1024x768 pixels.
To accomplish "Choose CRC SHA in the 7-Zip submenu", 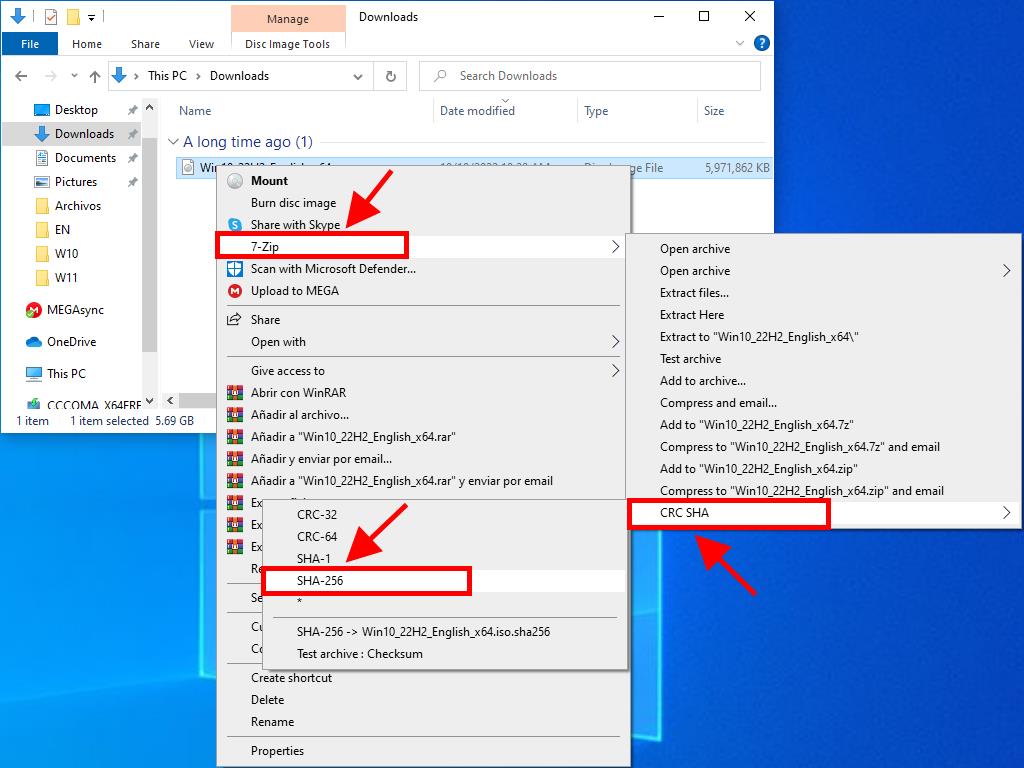I will 685,513.
